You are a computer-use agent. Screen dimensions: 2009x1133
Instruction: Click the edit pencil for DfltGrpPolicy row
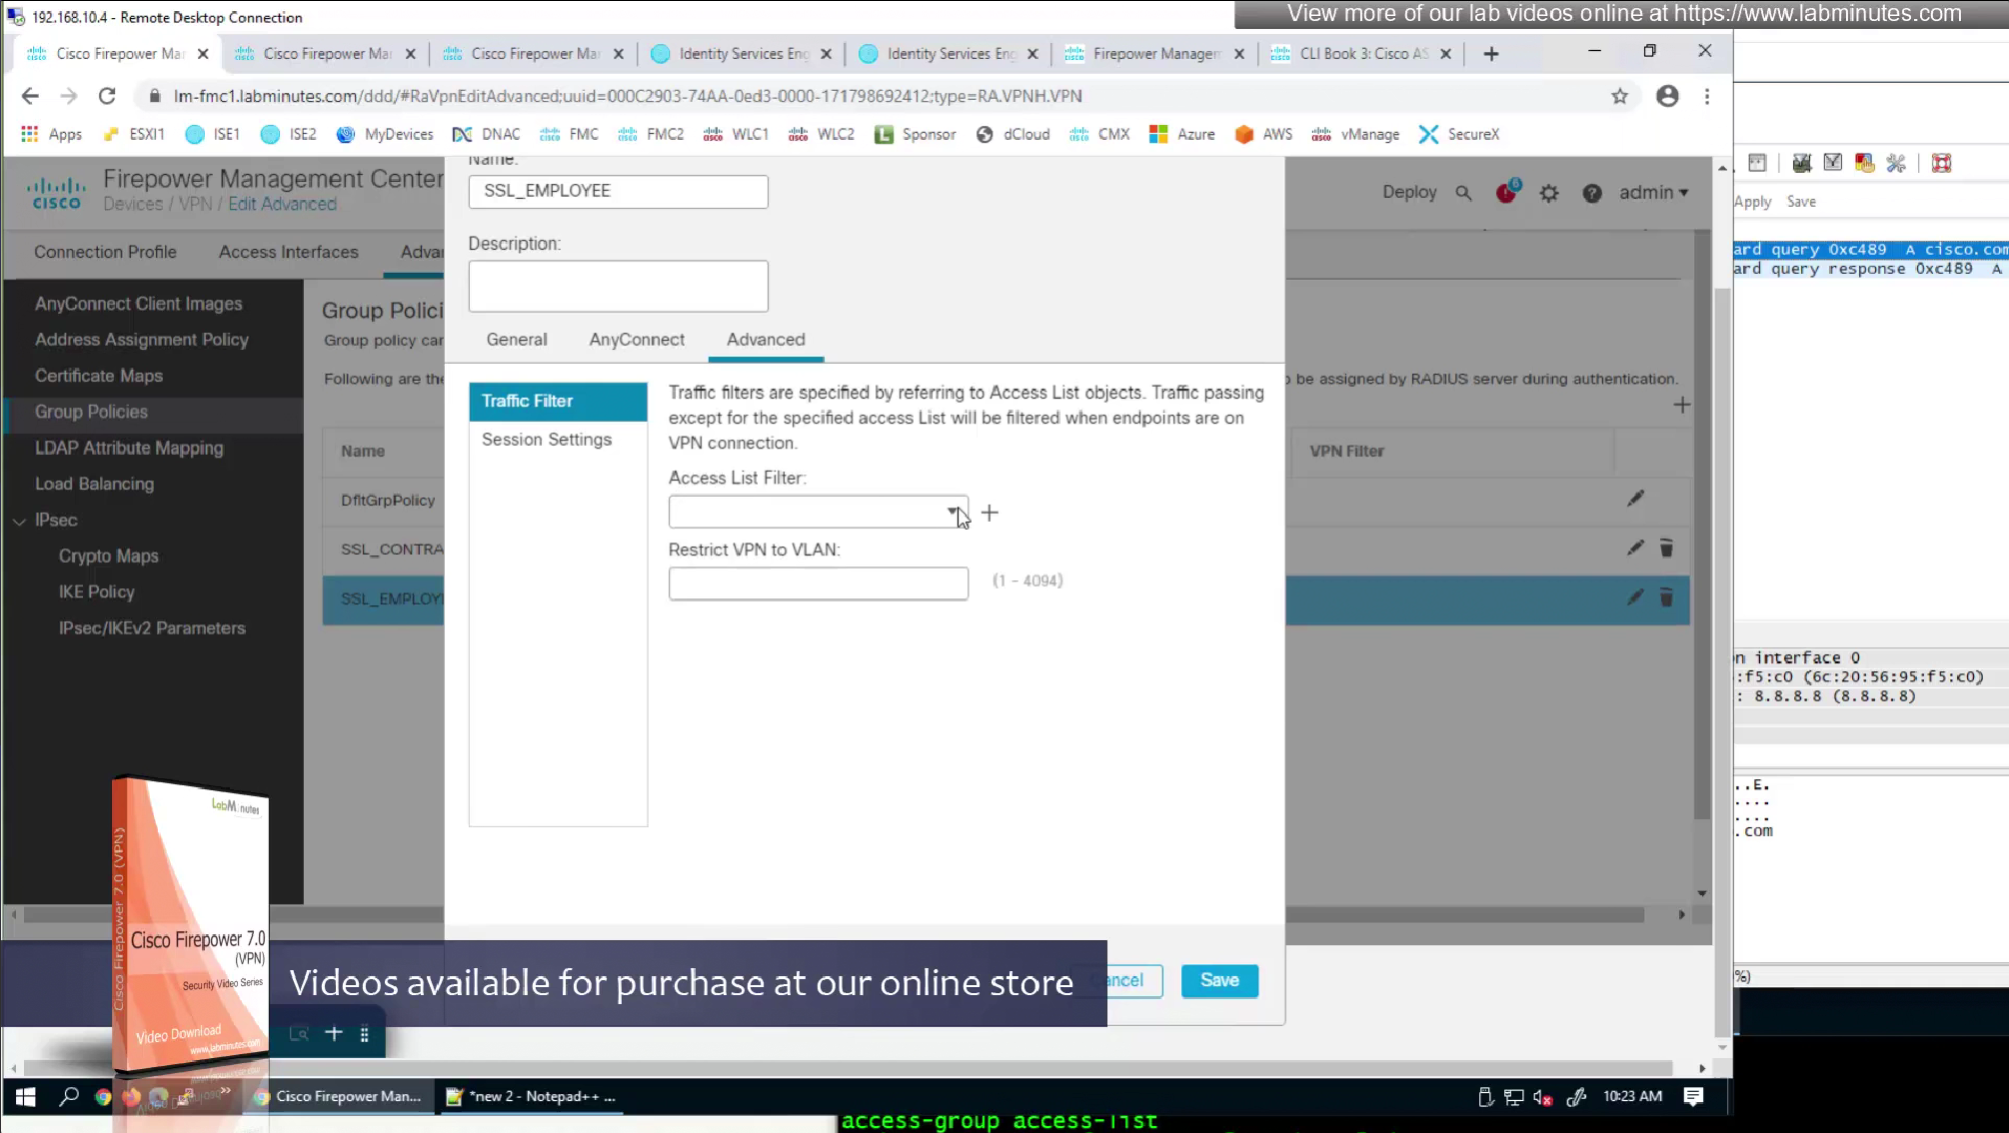(1635, 499)
